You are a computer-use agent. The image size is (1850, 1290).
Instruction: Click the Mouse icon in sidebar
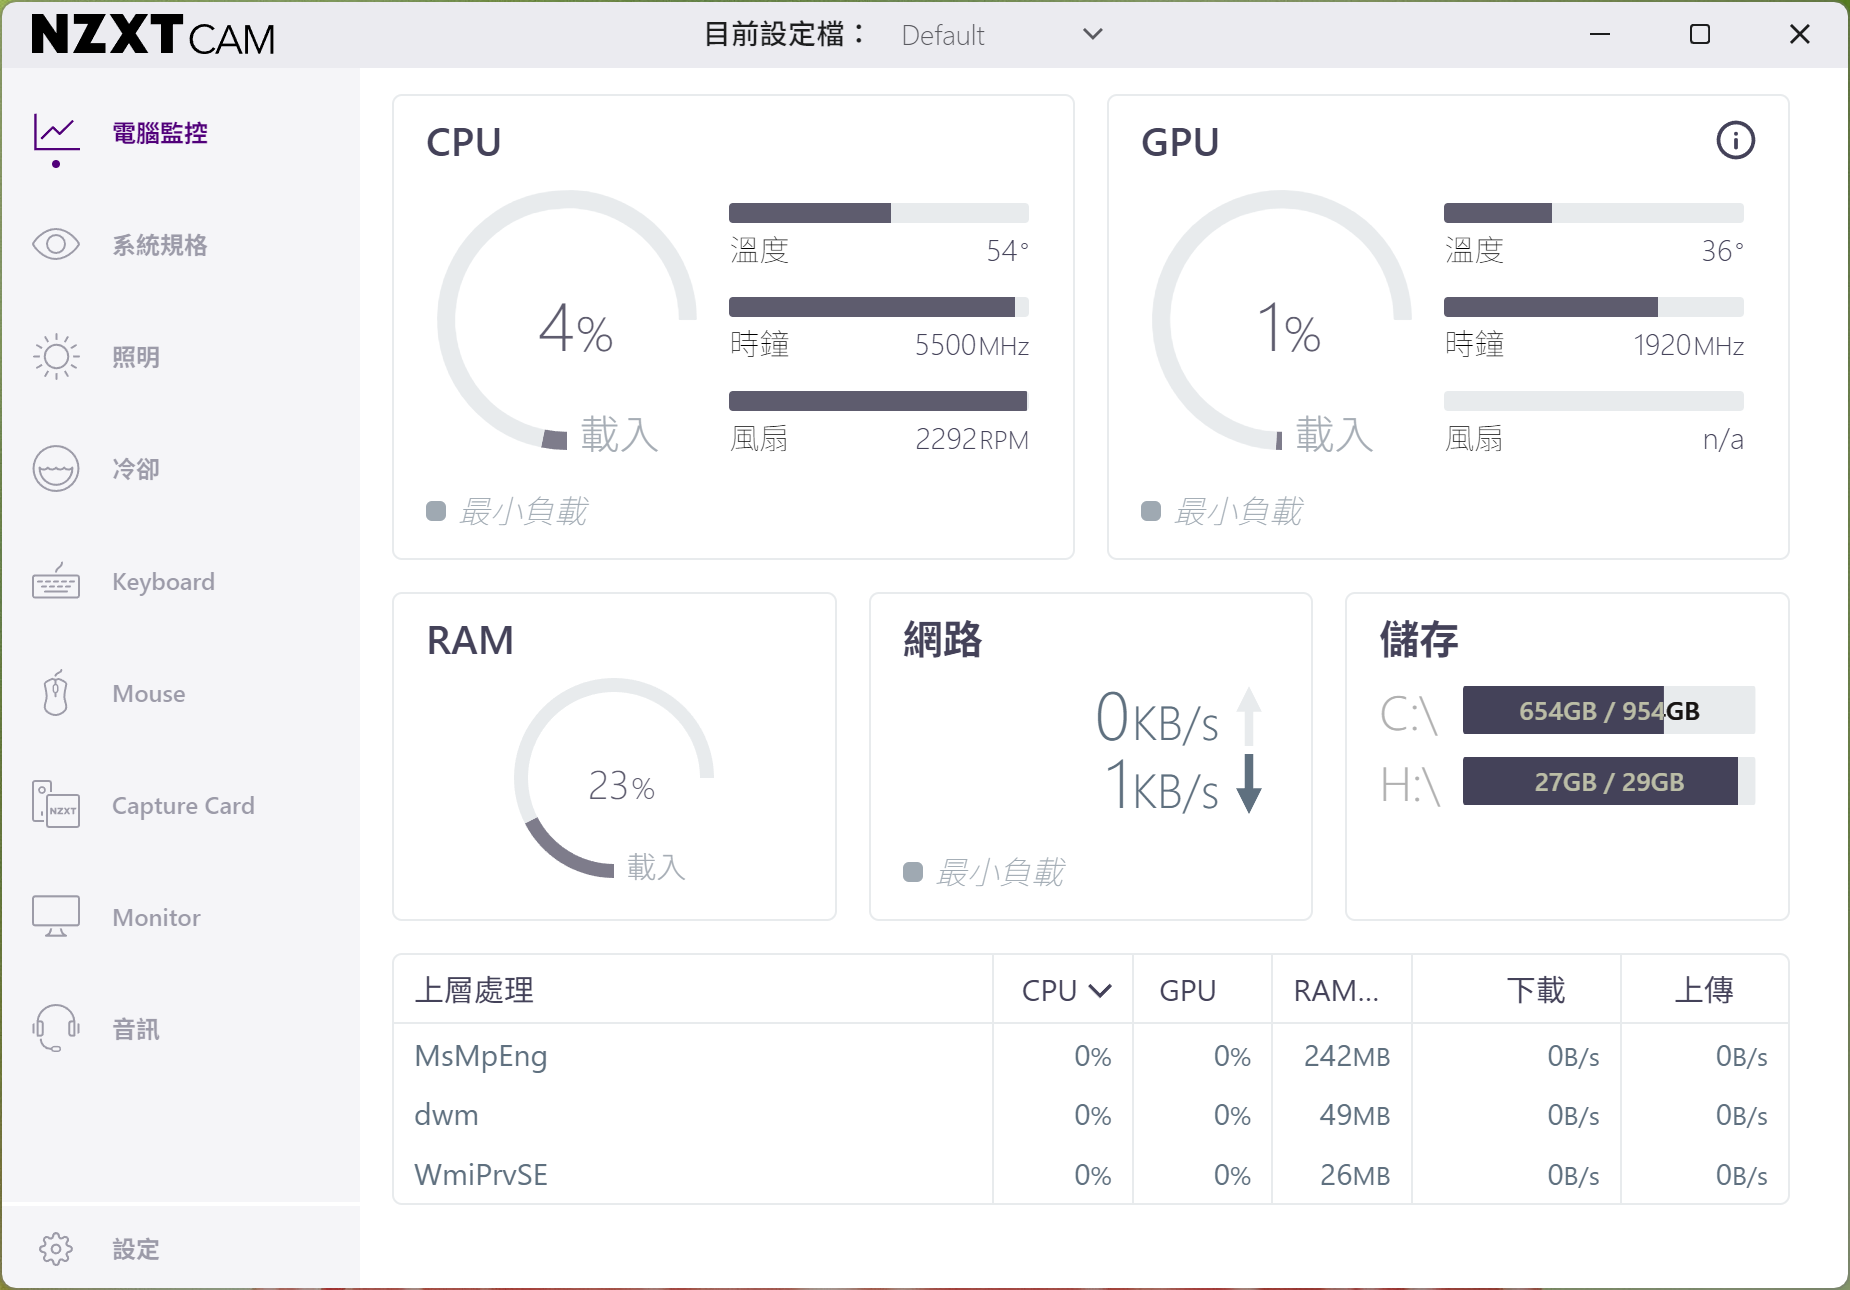coord(56,693)
